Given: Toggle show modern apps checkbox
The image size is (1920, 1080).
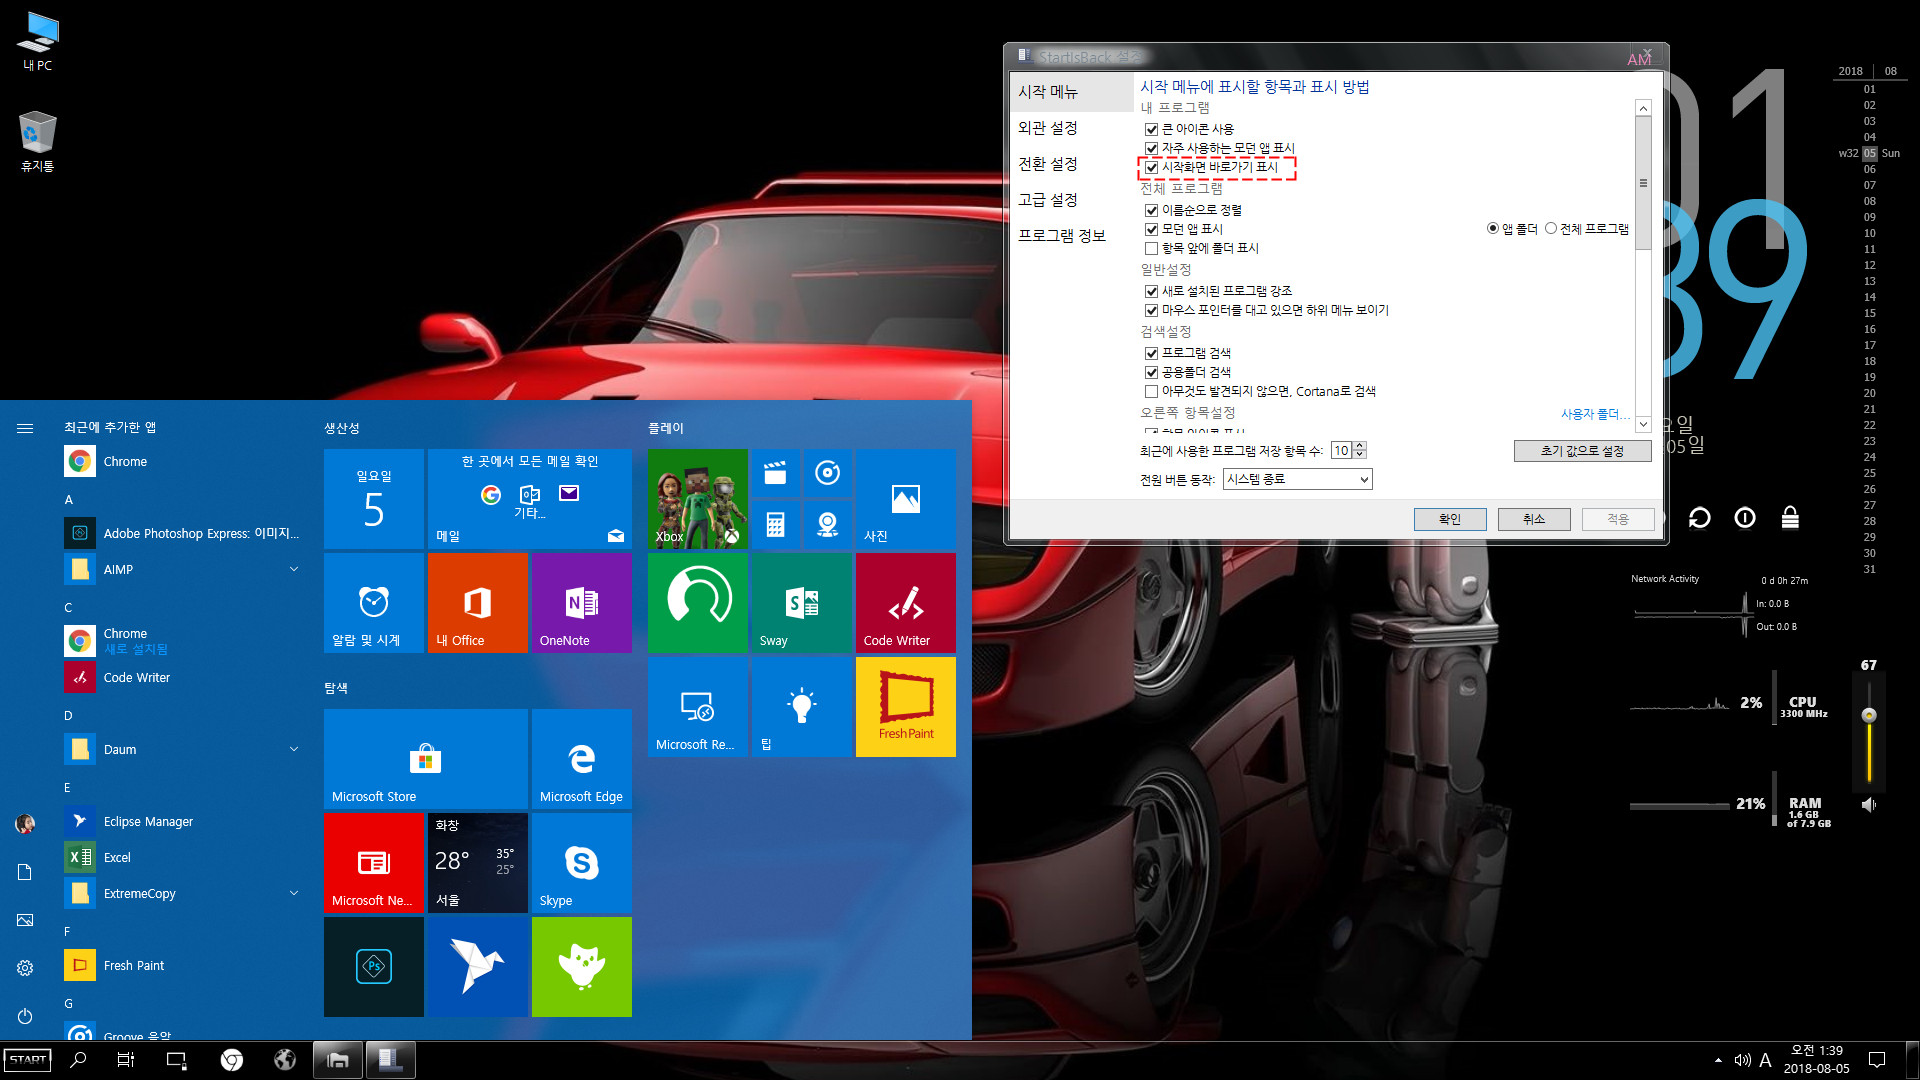Looking at the screenshot, I should click(x=1151, y=229).
